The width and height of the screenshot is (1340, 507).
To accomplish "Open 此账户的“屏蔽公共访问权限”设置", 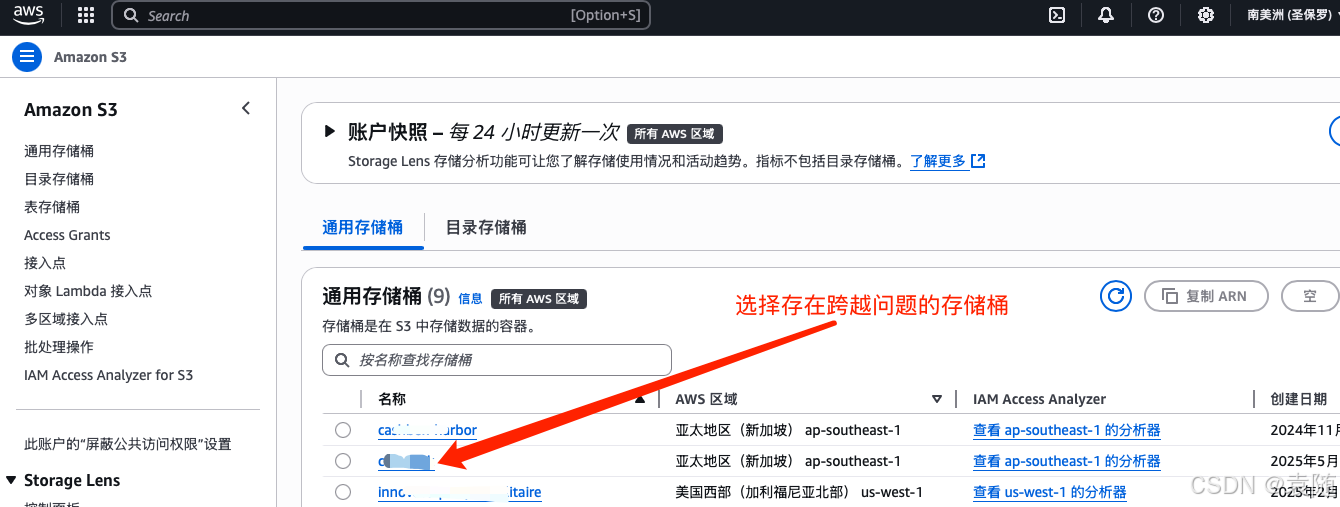I will pyautogui.click(x=128, y=444).
